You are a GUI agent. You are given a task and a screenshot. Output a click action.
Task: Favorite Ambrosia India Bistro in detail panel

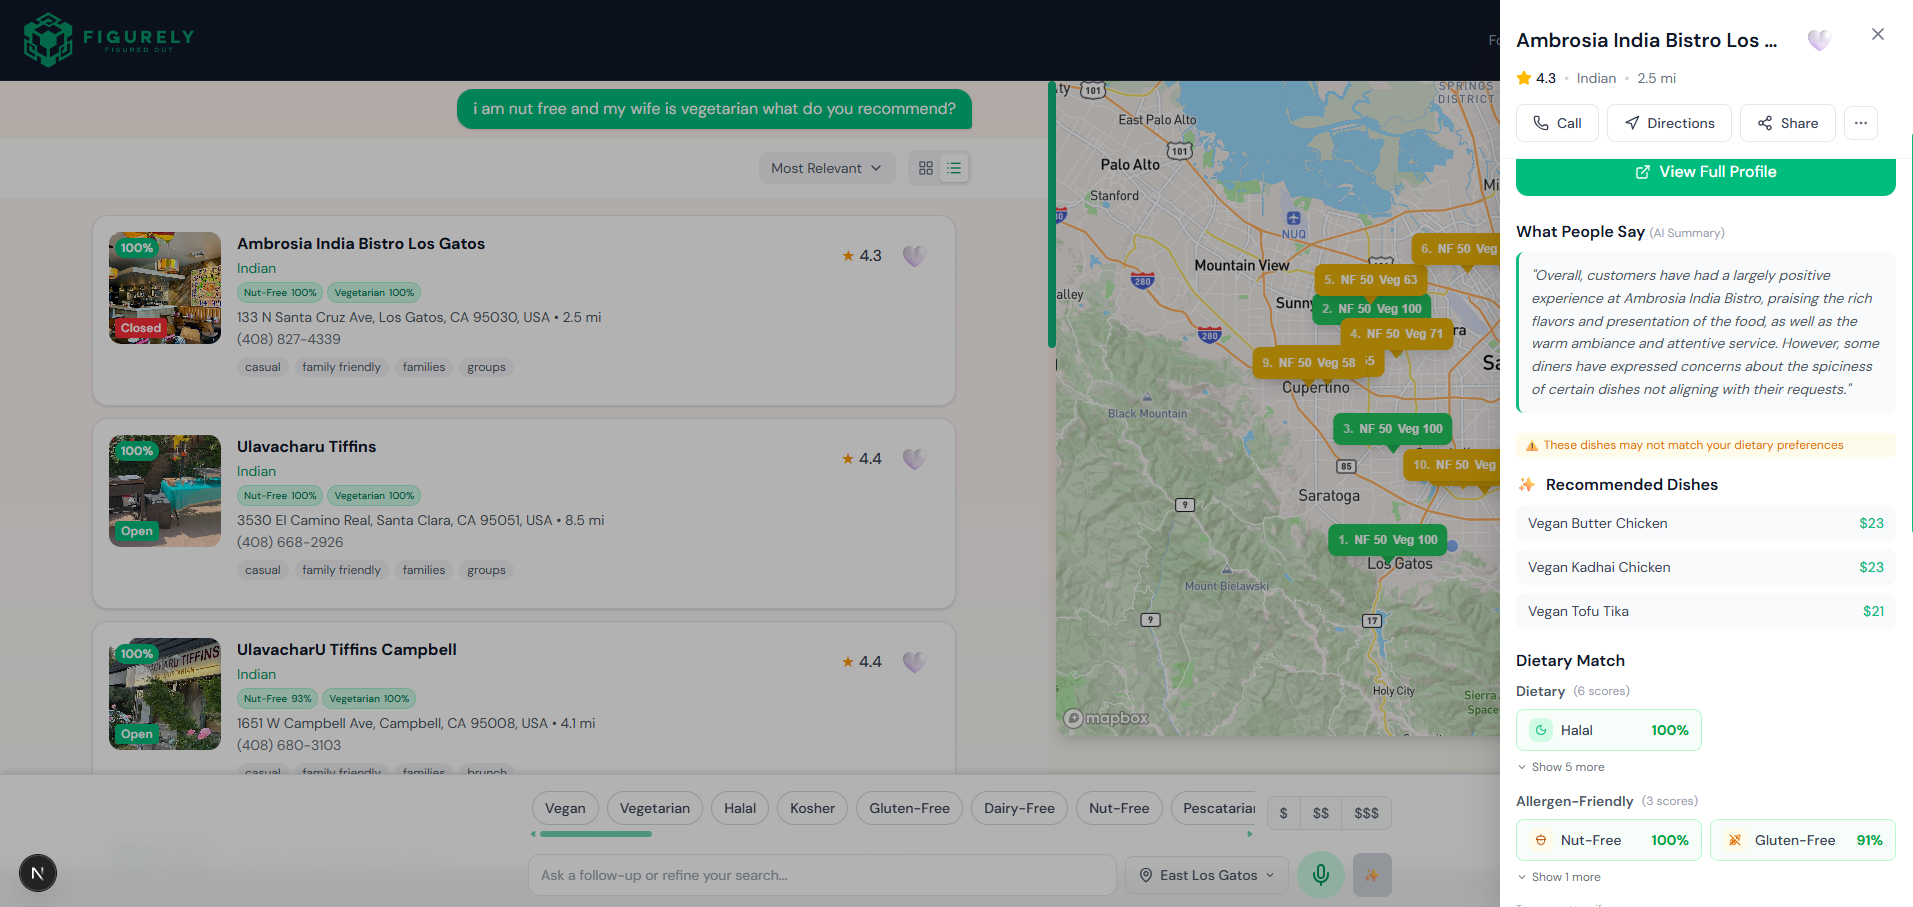1819,40
